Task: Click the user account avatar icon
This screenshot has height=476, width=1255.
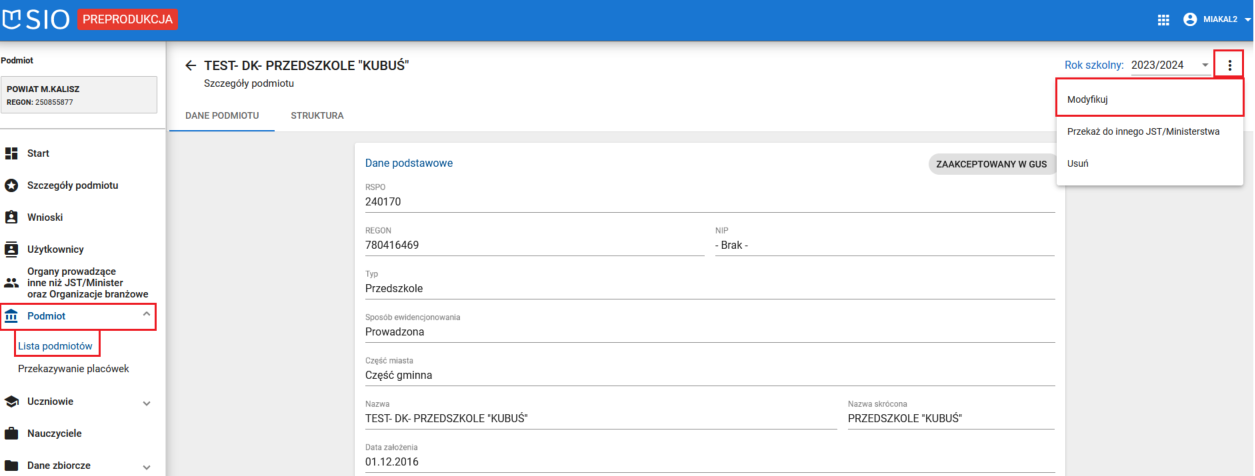Action: [x=1190, y=19]
